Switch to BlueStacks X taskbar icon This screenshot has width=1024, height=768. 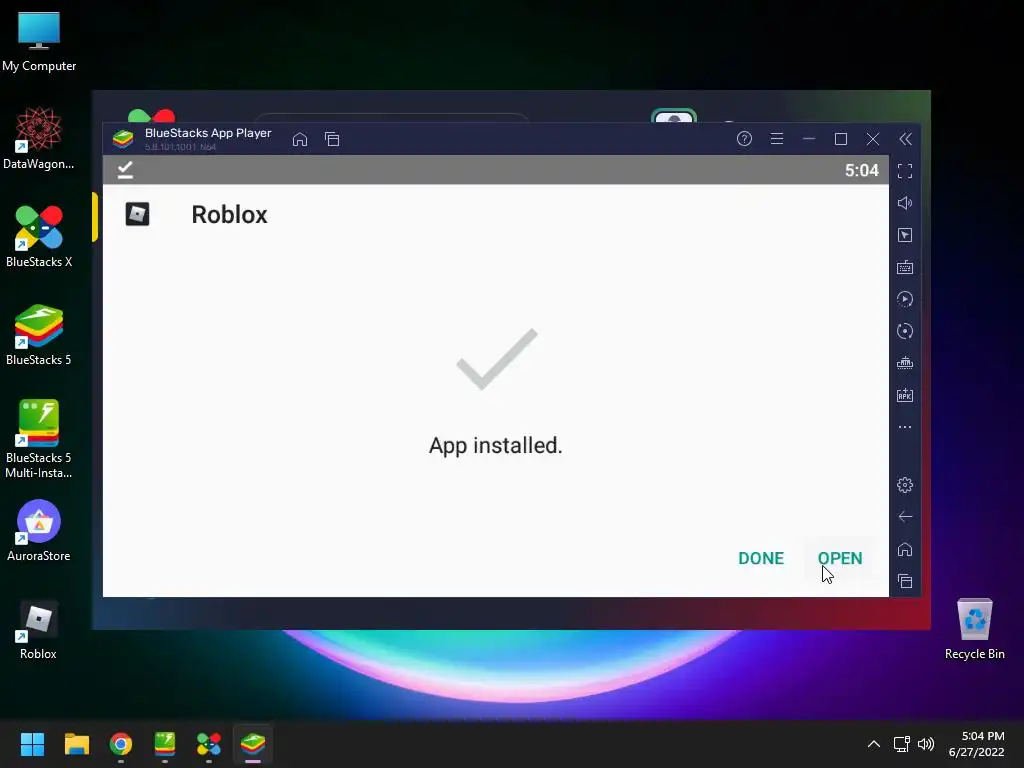[x=209, y=744]
